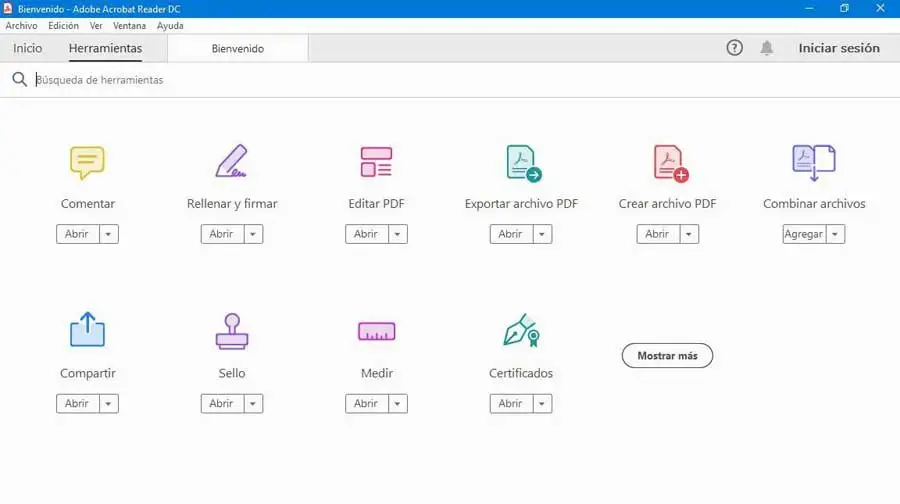This screenshot has width=900, height=504.
Task: Open the help question mark icon
Action: pyautogui.click(x=734, y=48)
